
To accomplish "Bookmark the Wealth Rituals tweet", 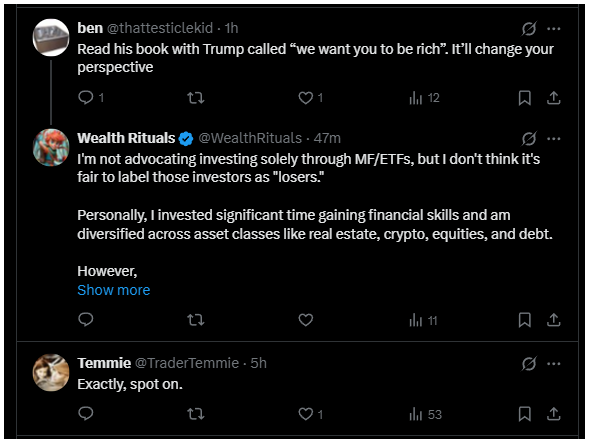I will coord(524,320).
